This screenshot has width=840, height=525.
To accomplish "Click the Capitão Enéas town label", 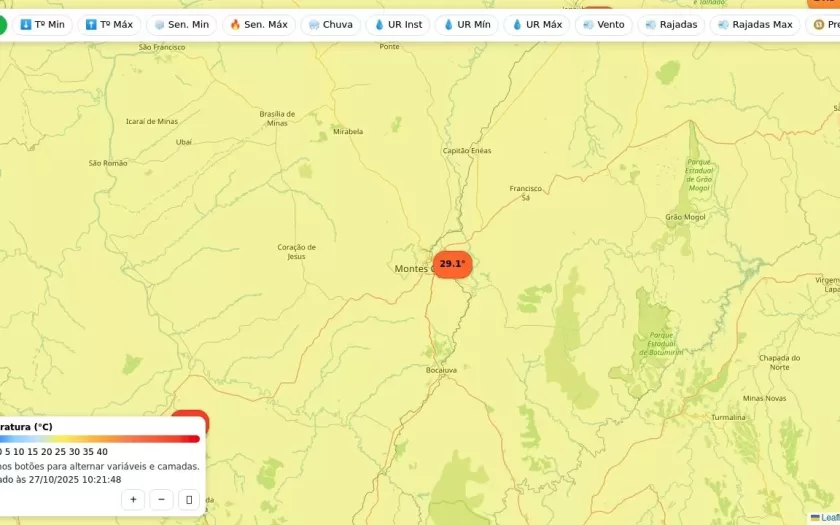I will tap(467, 151).
